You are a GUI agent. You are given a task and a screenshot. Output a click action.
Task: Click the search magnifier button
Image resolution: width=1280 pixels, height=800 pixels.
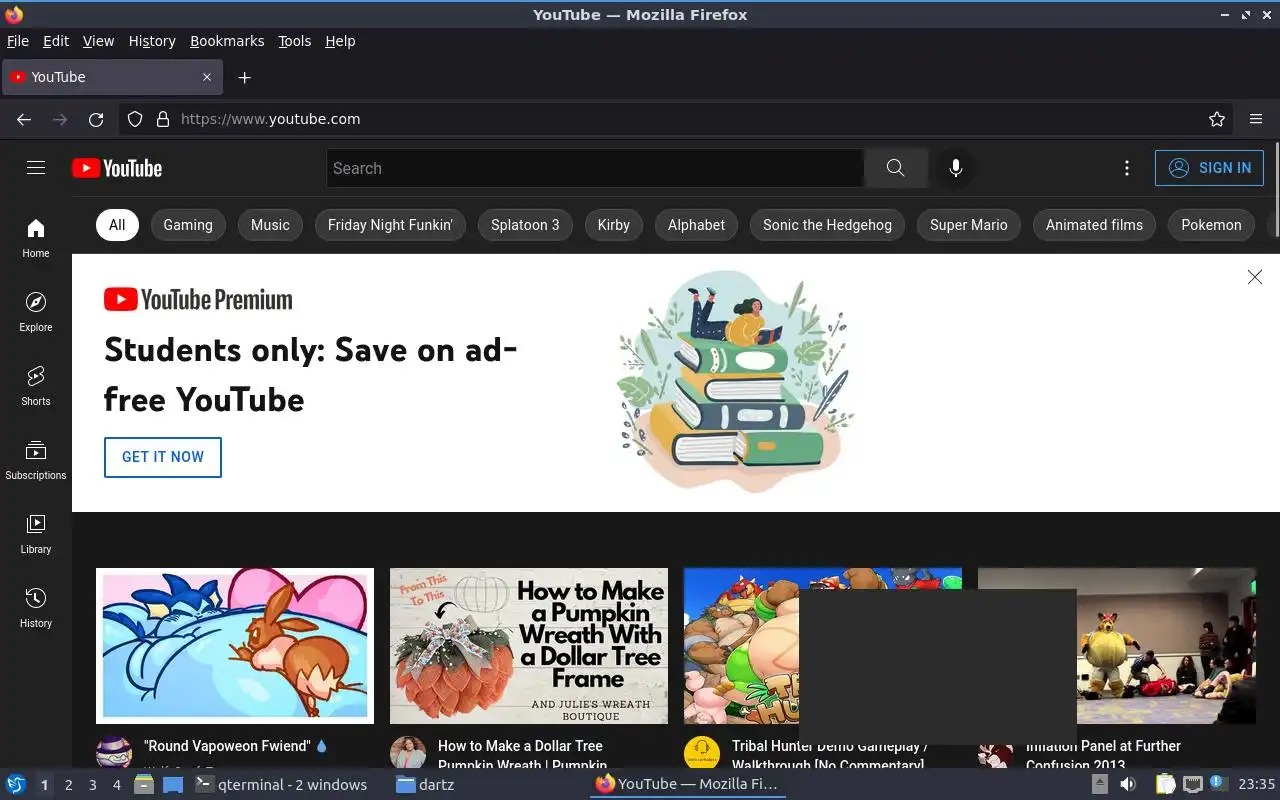(x=895, y=168)
